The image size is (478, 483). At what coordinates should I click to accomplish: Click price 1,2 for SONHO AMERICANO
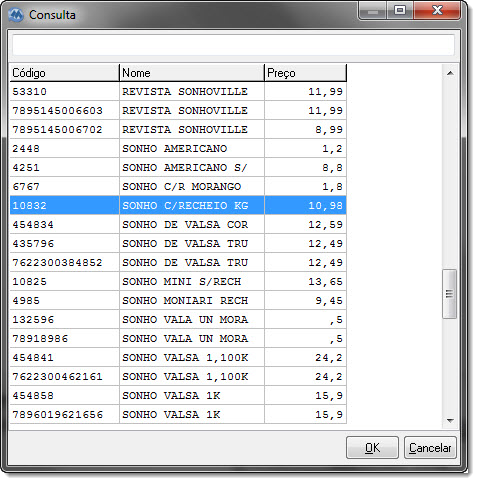[x=305, y=148]
